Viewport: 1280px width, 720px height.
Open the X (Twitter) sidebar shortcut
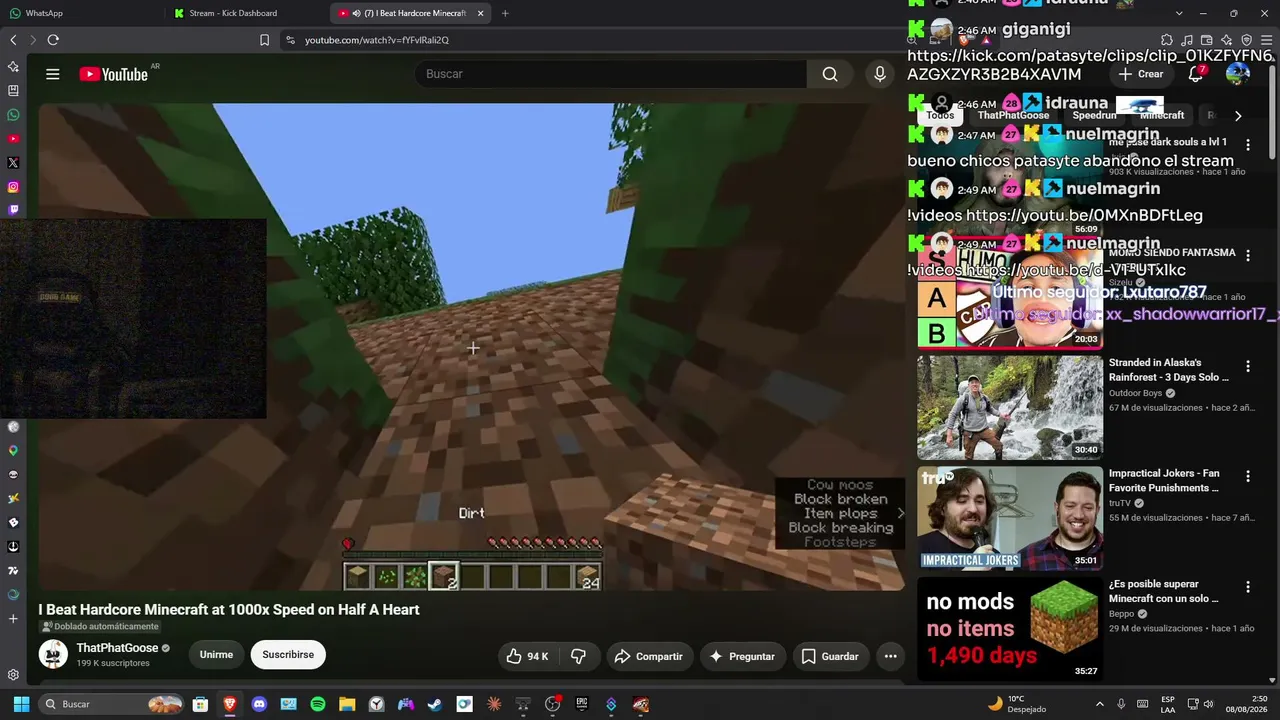click(x=13, y=163)
